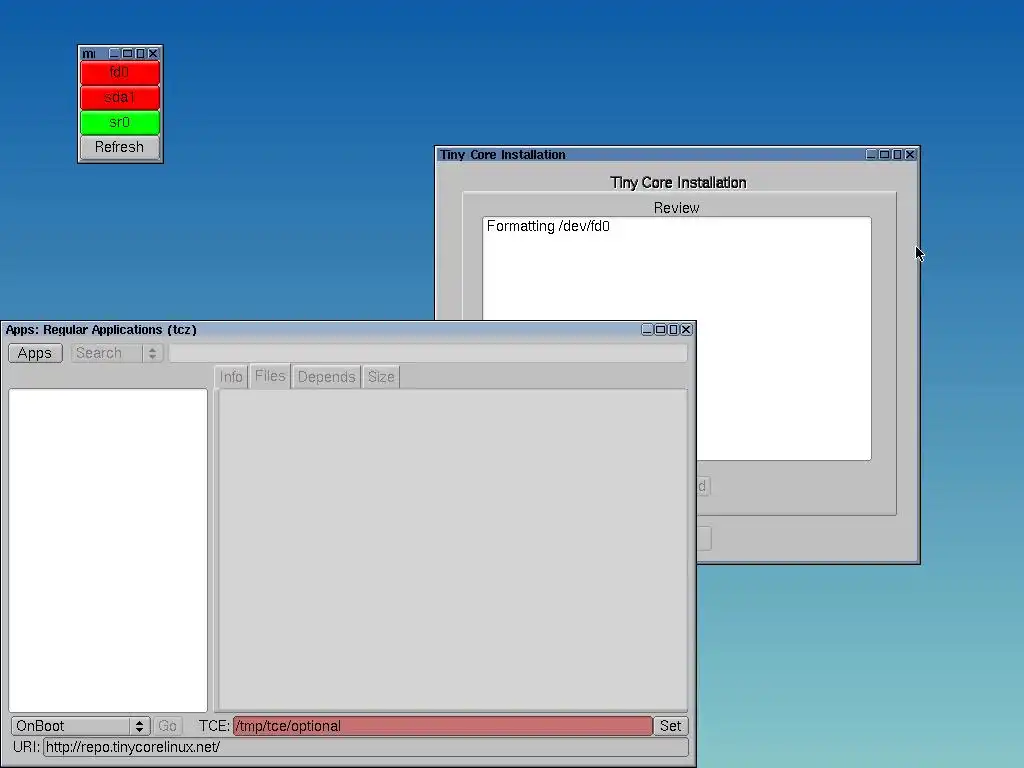Click the Go button in Apps
Viewport: 1024px width, 768px height.
coord(167,726)
